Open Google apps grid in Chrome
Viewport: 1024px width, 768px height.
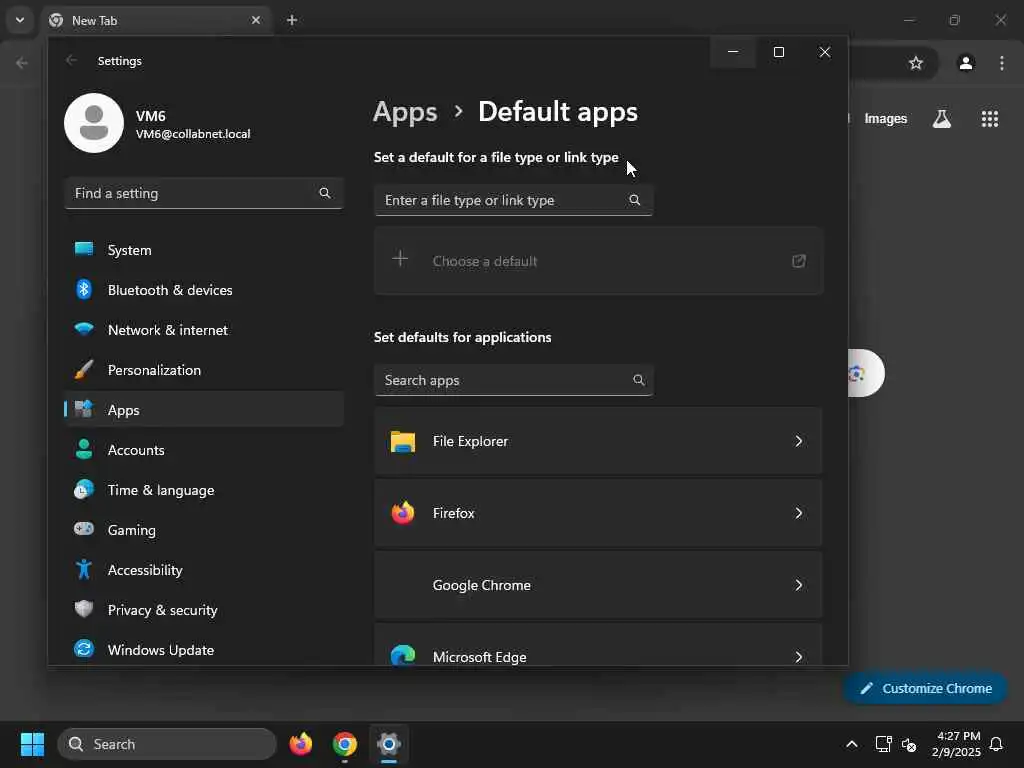(x=990, y=119)
